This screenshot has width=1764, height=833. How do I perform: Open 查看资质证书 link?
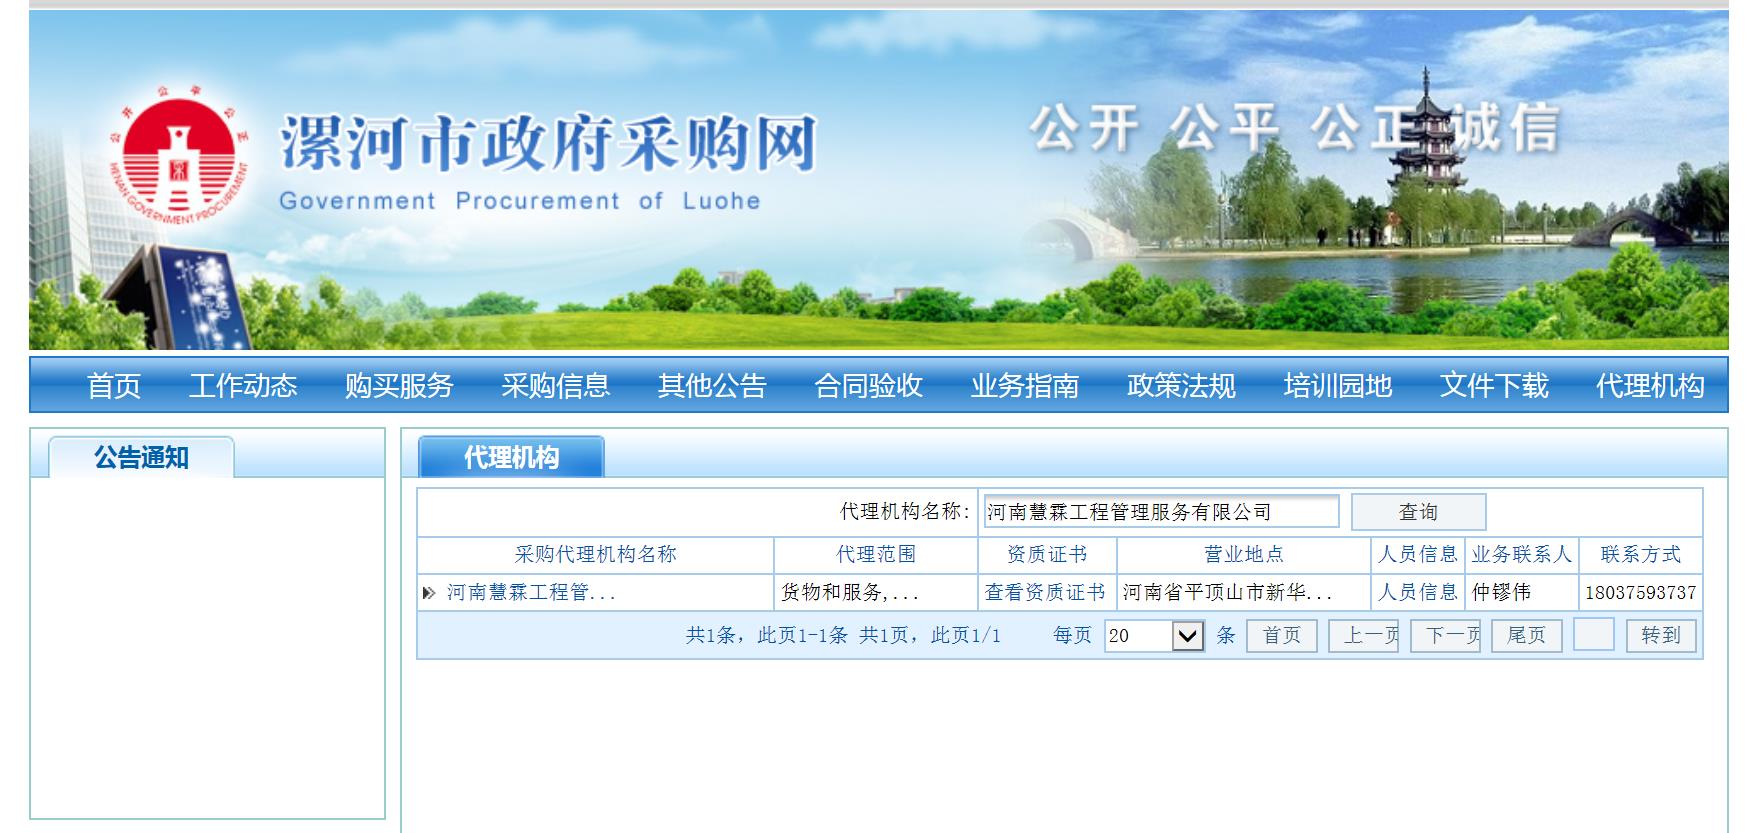pos(1045,593)
